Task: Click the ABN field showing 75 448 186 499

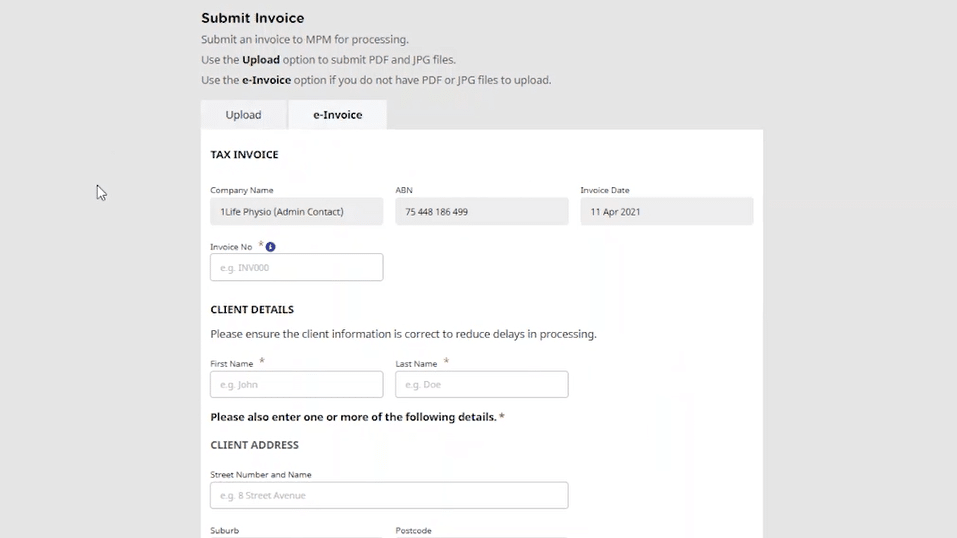Action: tap(481, 211)
